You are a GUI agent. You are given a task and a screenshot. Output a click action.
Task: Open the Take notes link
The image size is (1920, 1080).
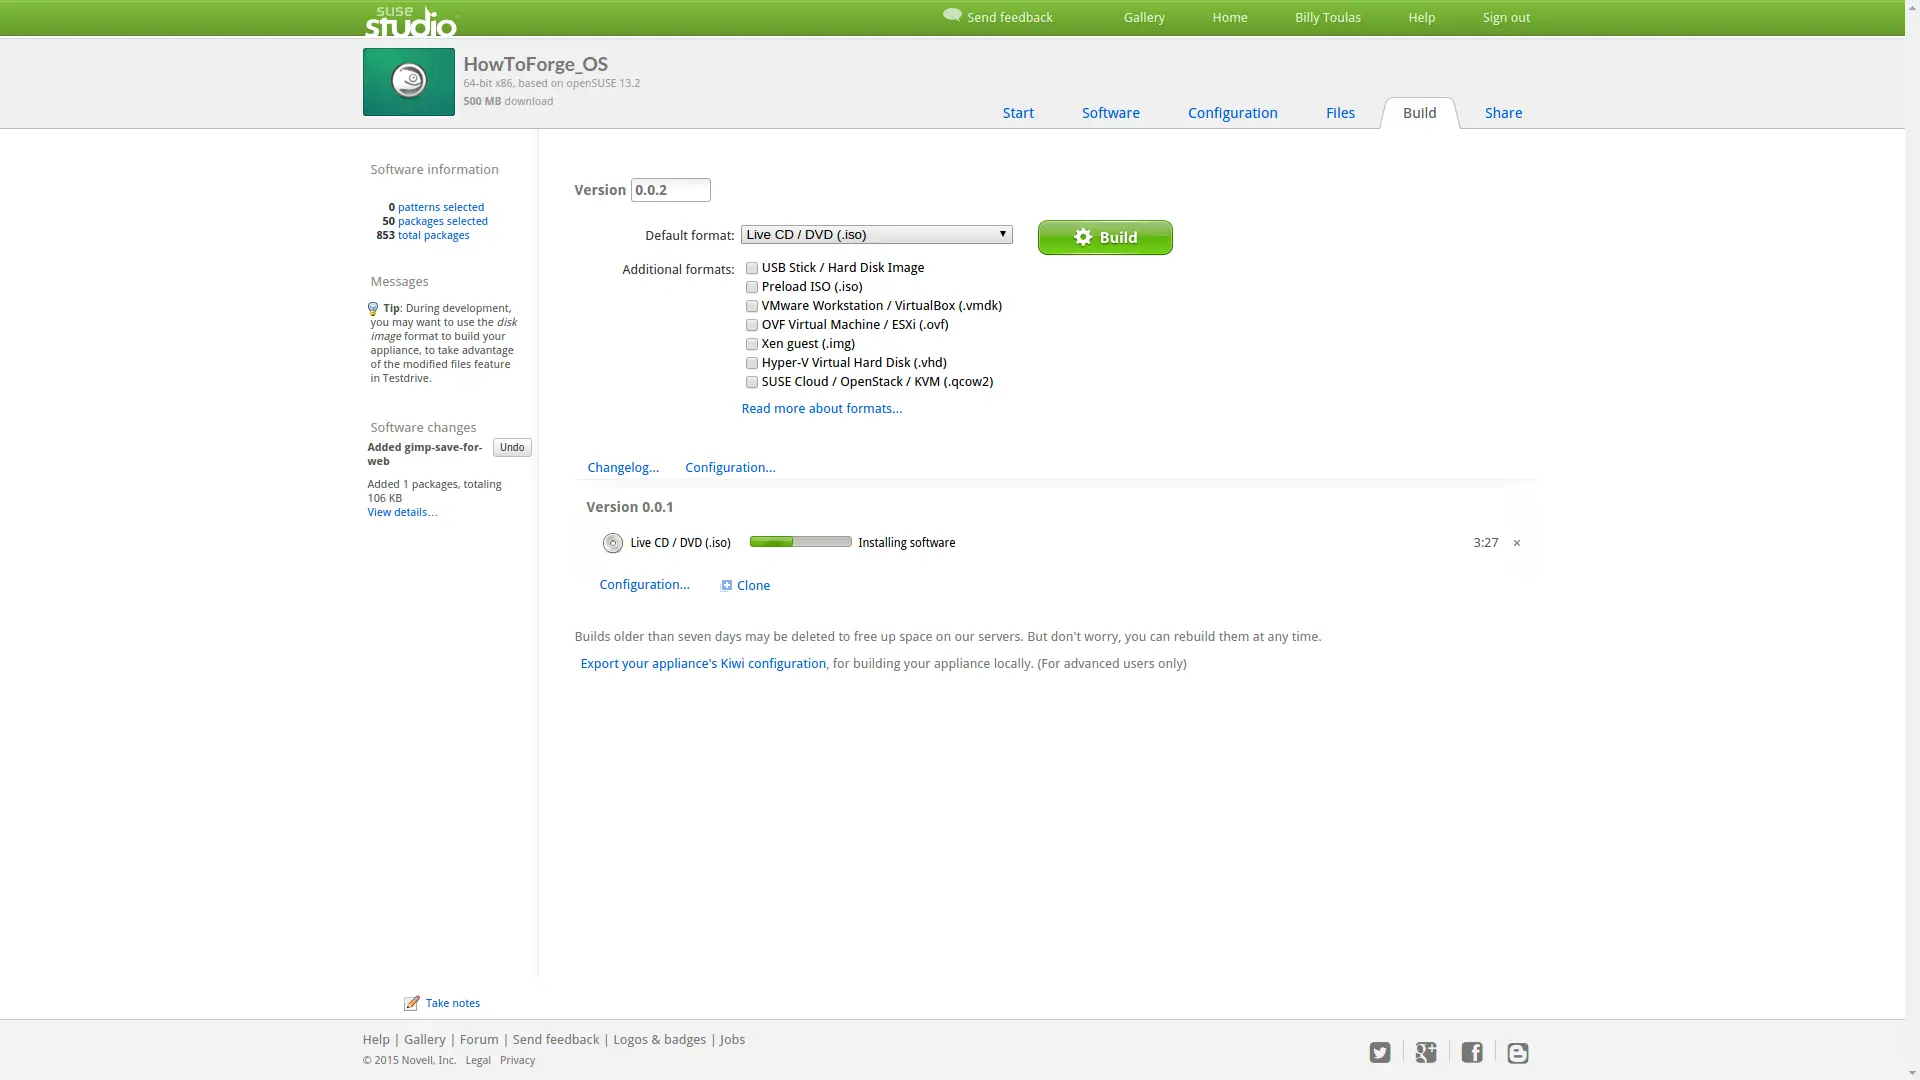[x=453, y=1003]
